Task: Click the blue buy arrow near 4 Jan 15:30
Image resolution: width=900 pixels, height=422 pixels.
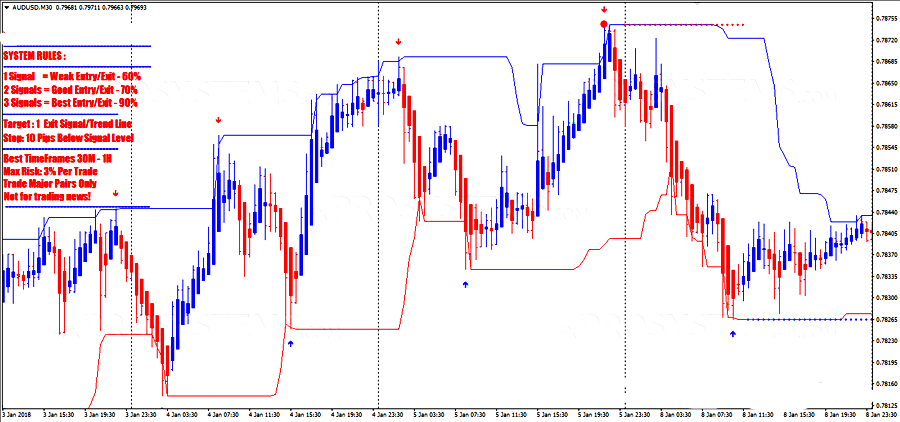Action: point(290,343)
